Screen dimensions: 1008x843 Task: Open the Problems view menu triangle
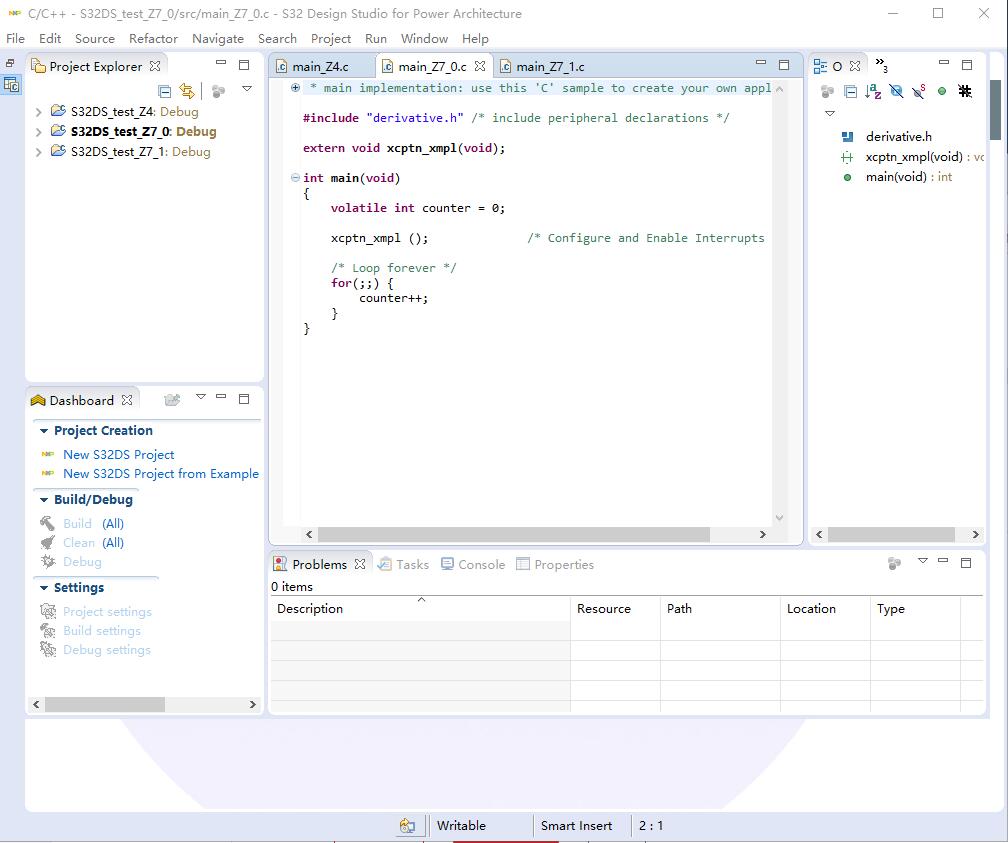point(923,561)
